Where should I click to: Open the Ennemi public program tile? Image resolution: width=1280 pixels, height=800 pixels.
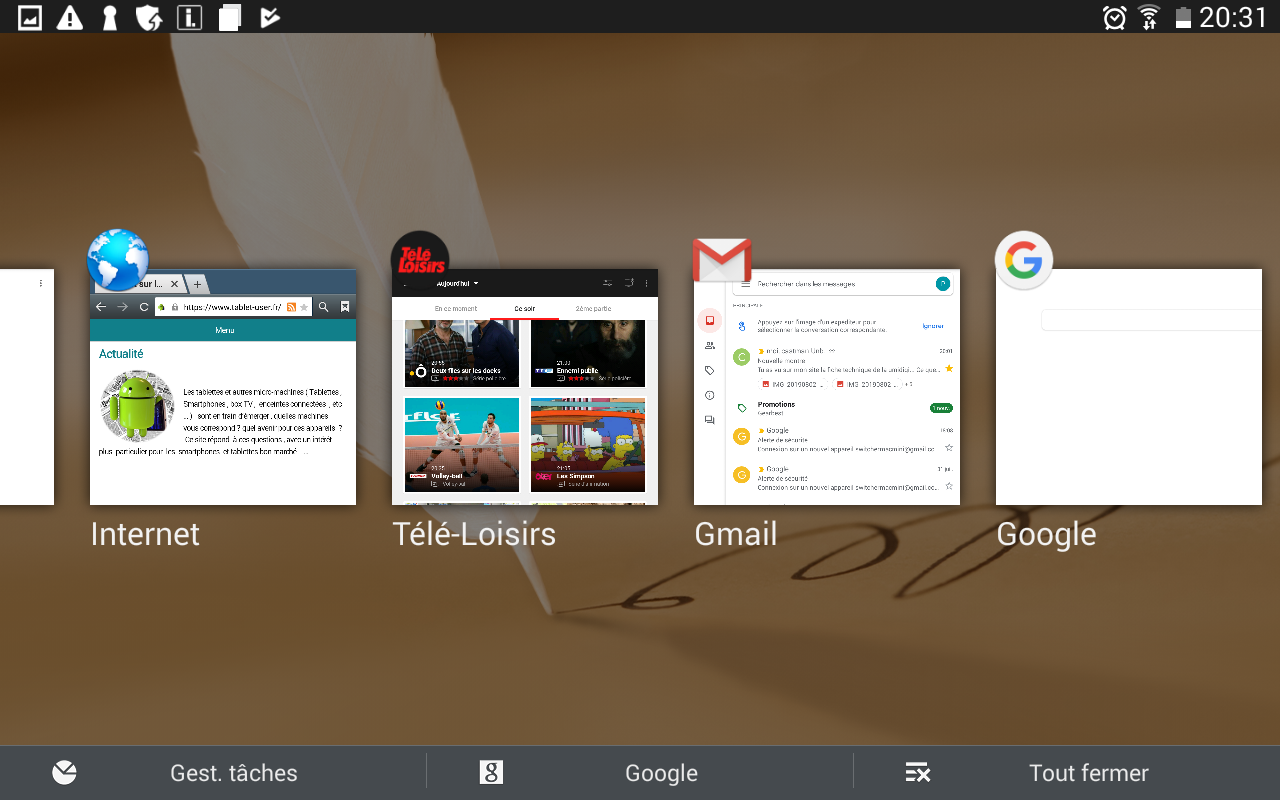pos(588,352)
